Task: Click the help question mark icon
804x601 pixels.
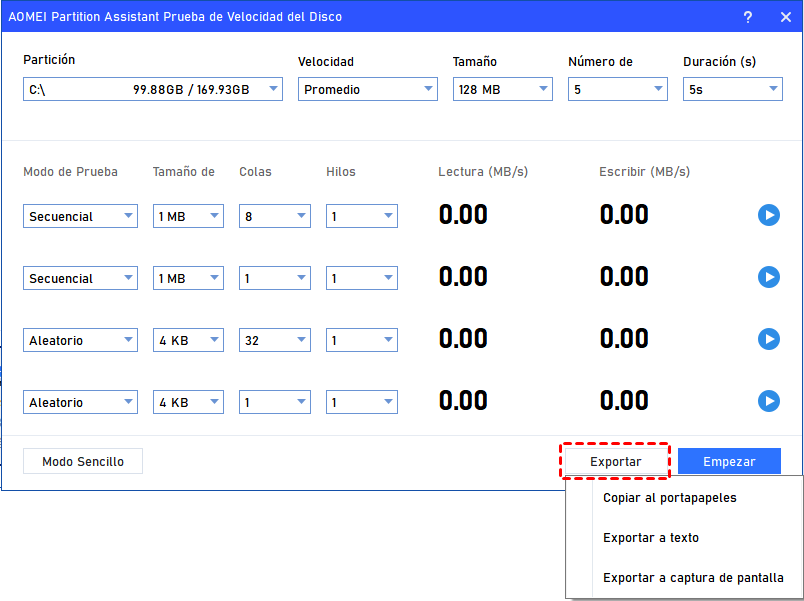Action: pos(748,17)
